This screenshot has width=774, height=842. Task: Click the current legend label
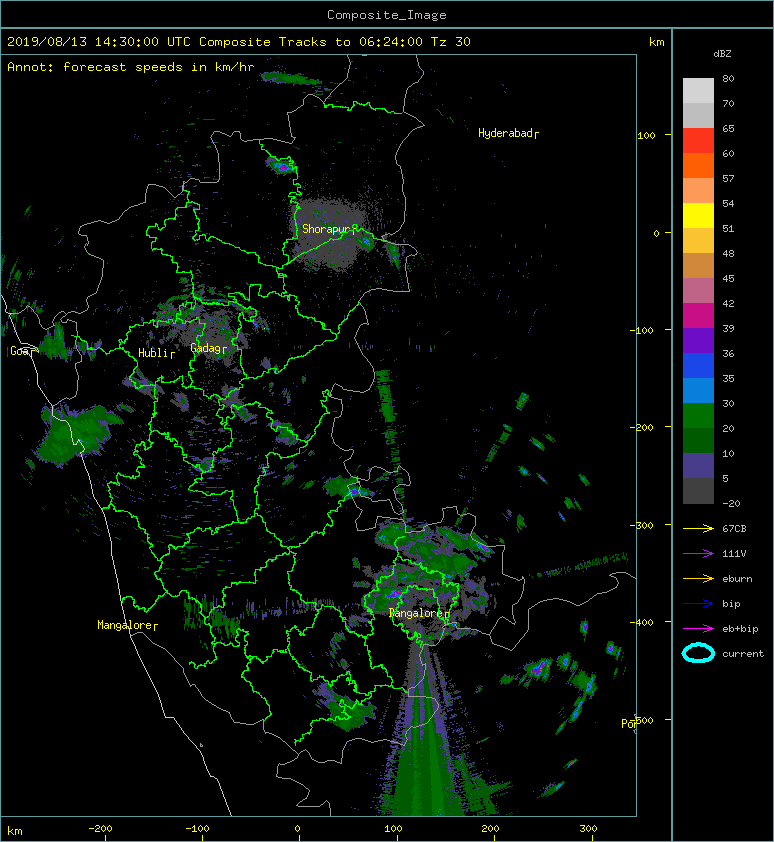tap(743, 654)
